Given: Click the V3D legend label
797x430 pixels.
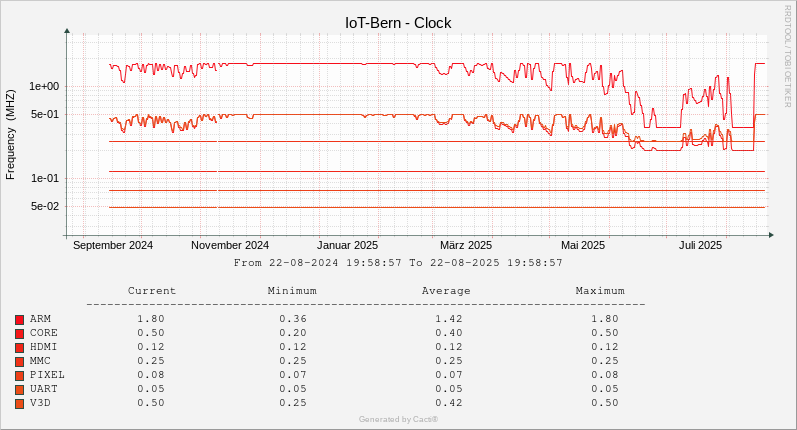Looking at the screenshot, I should pyautogui.click(x=40, y=403).
